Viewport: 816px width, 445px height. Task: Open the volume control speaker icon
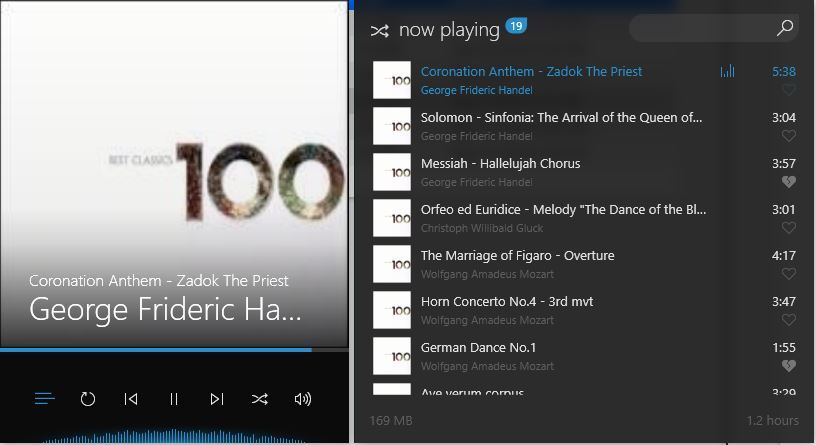[x=303, y=399]
